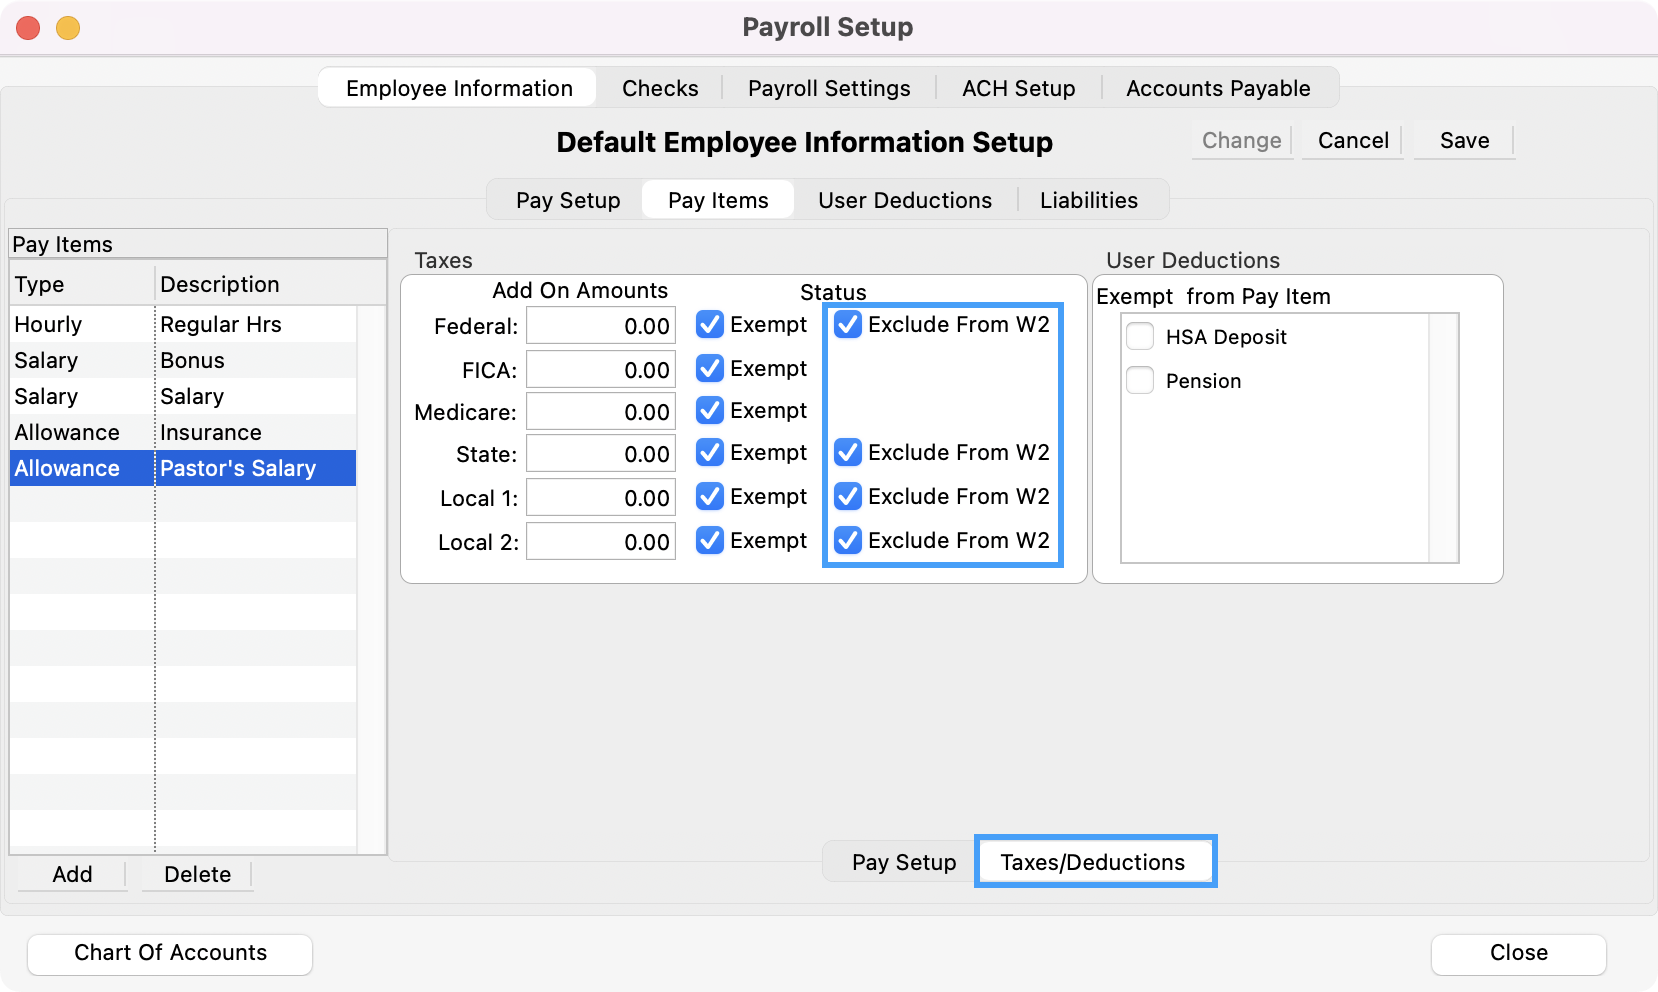Toggle Exclude From W2 for Local 2
The width and height of the screenshot is (1658, 992).
(848, 541)
